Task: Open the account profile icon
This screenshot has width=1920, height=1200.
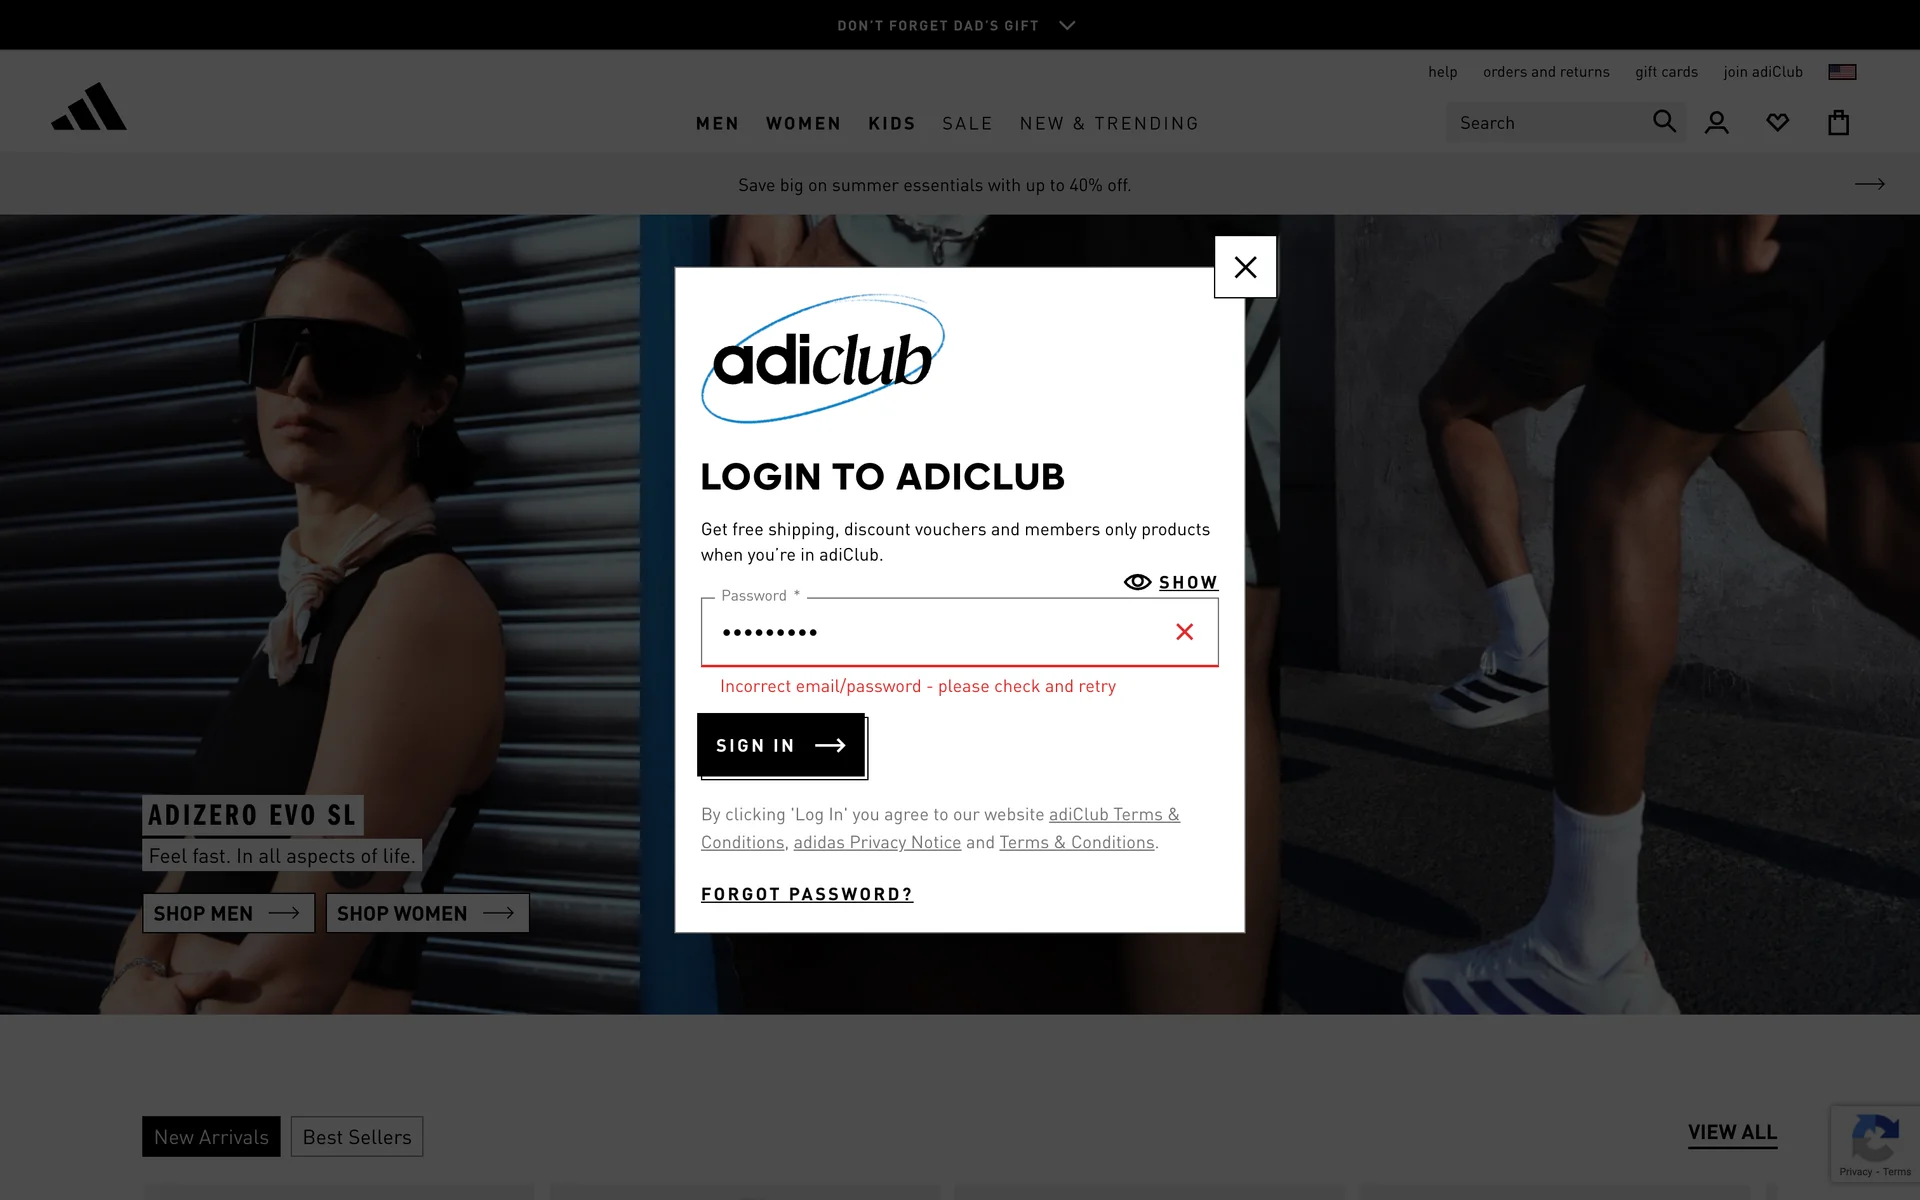Action: 1717,123
